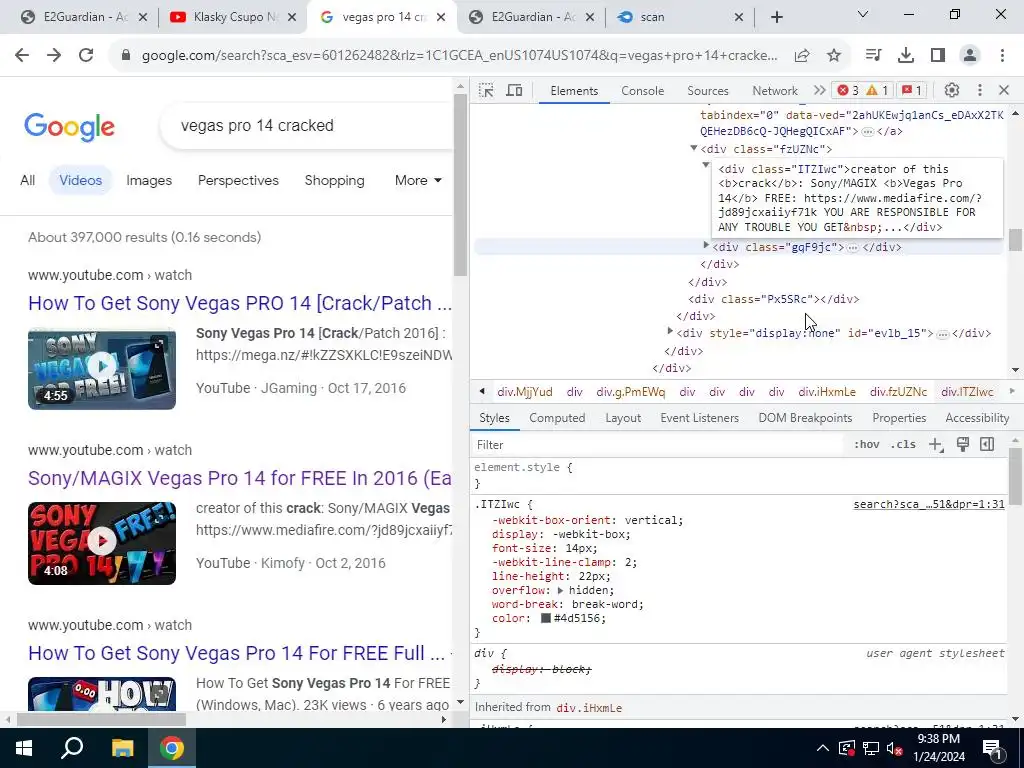Toggle Chrome side panel icon
This screenshot has width=1024, height=768.
pyautogui.click(x=938, y=56)
